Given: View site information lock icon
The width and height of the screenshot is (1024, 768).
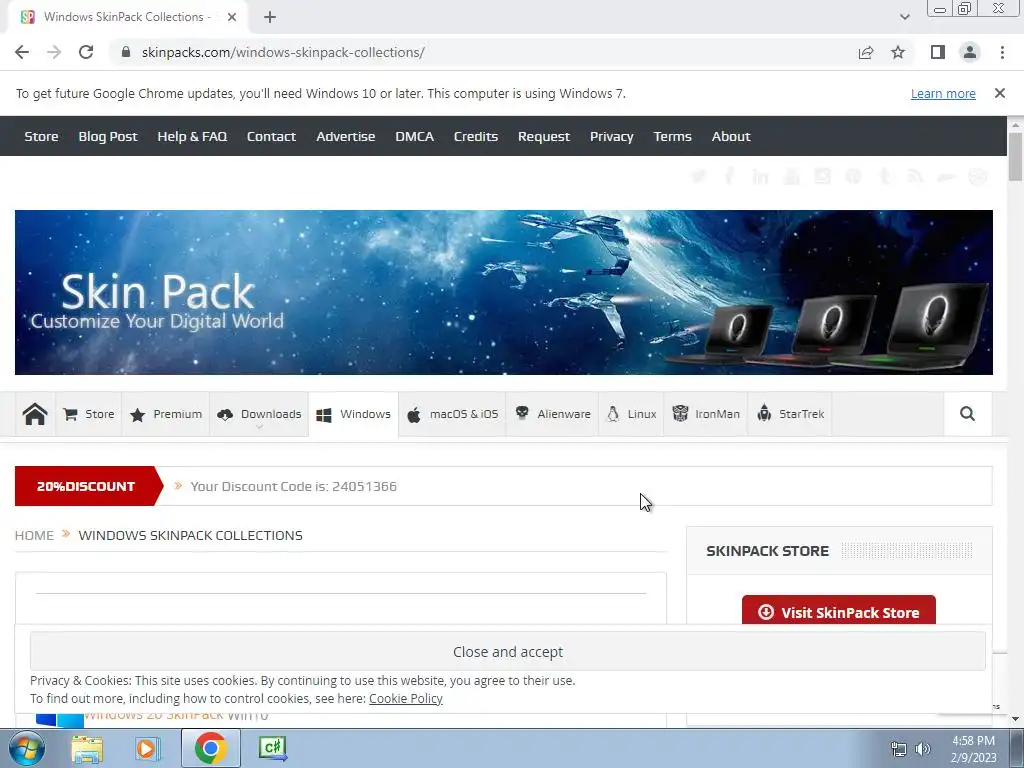Looking at the screenshot, I should tap(126, 52).
